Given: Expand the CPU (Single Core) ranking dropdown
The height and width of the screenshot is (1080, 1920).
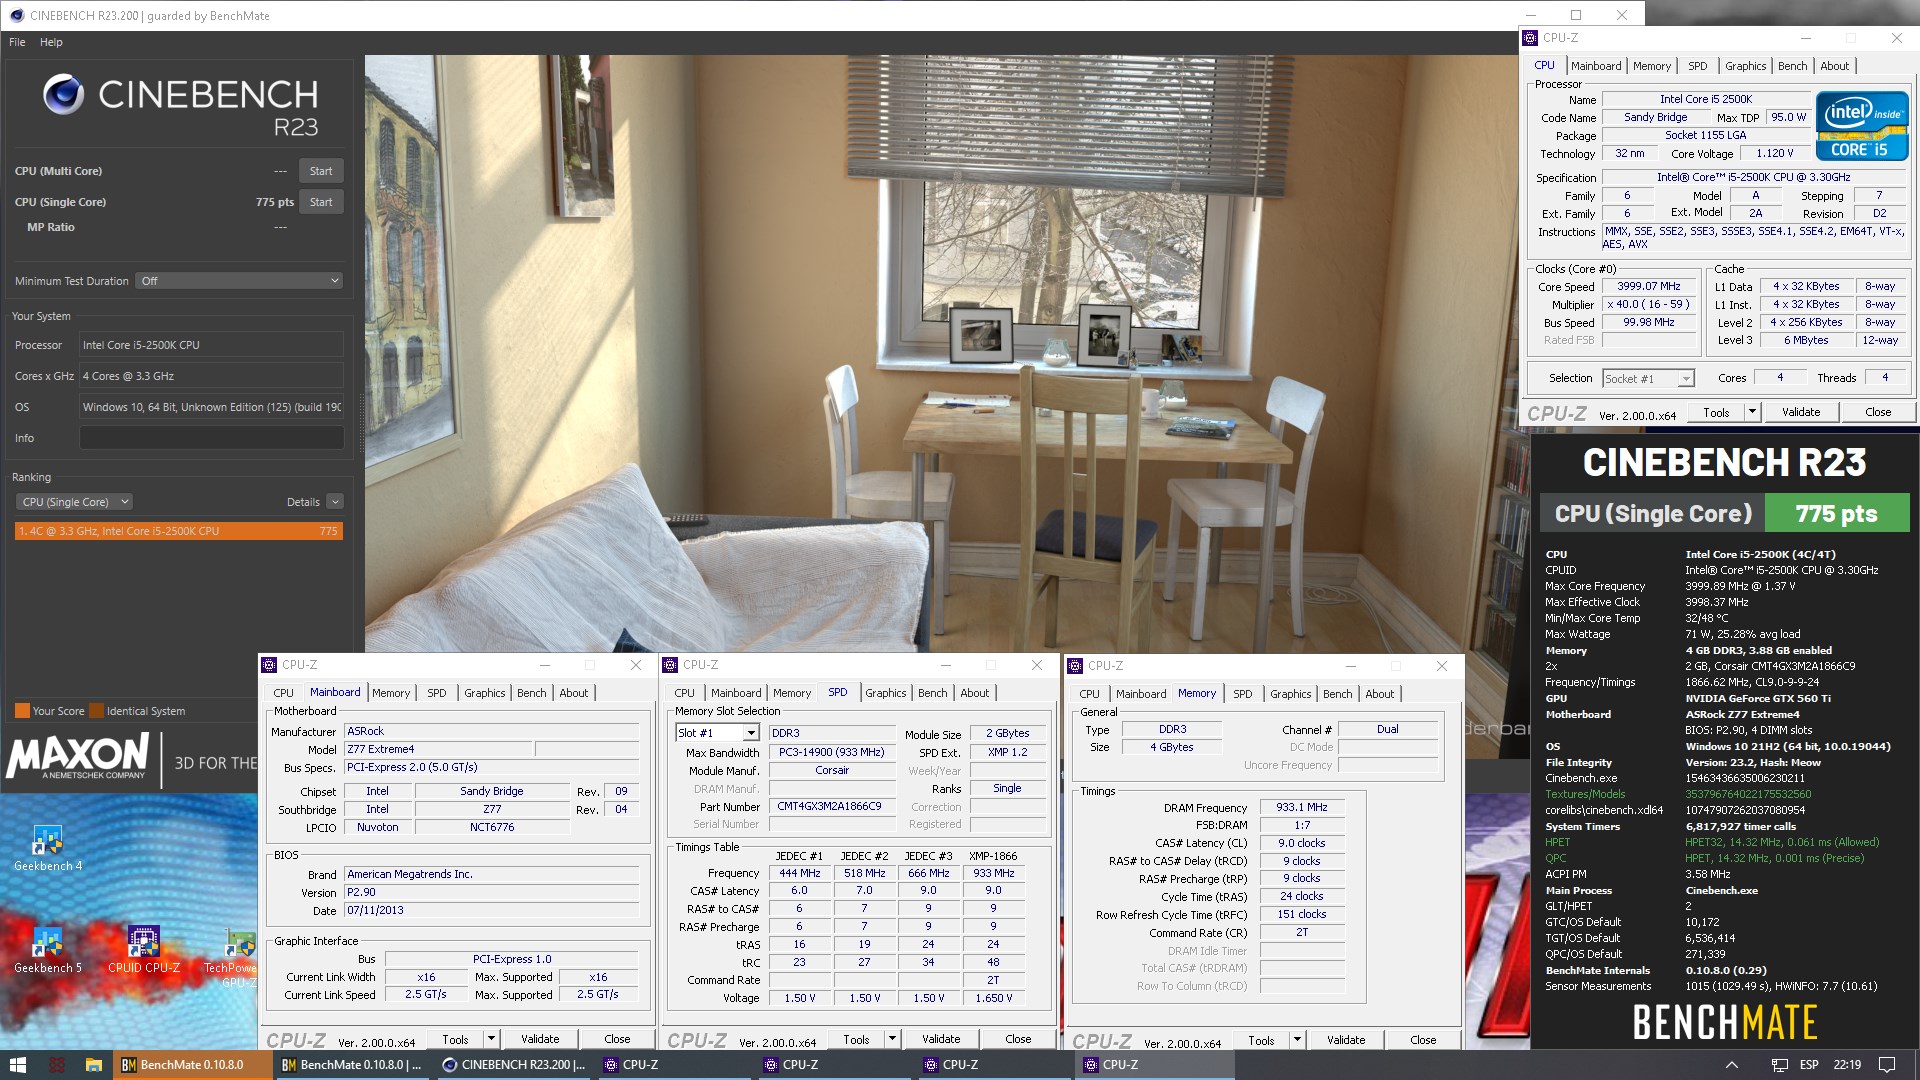Looking at the screenshot, I should pos(76,502).
